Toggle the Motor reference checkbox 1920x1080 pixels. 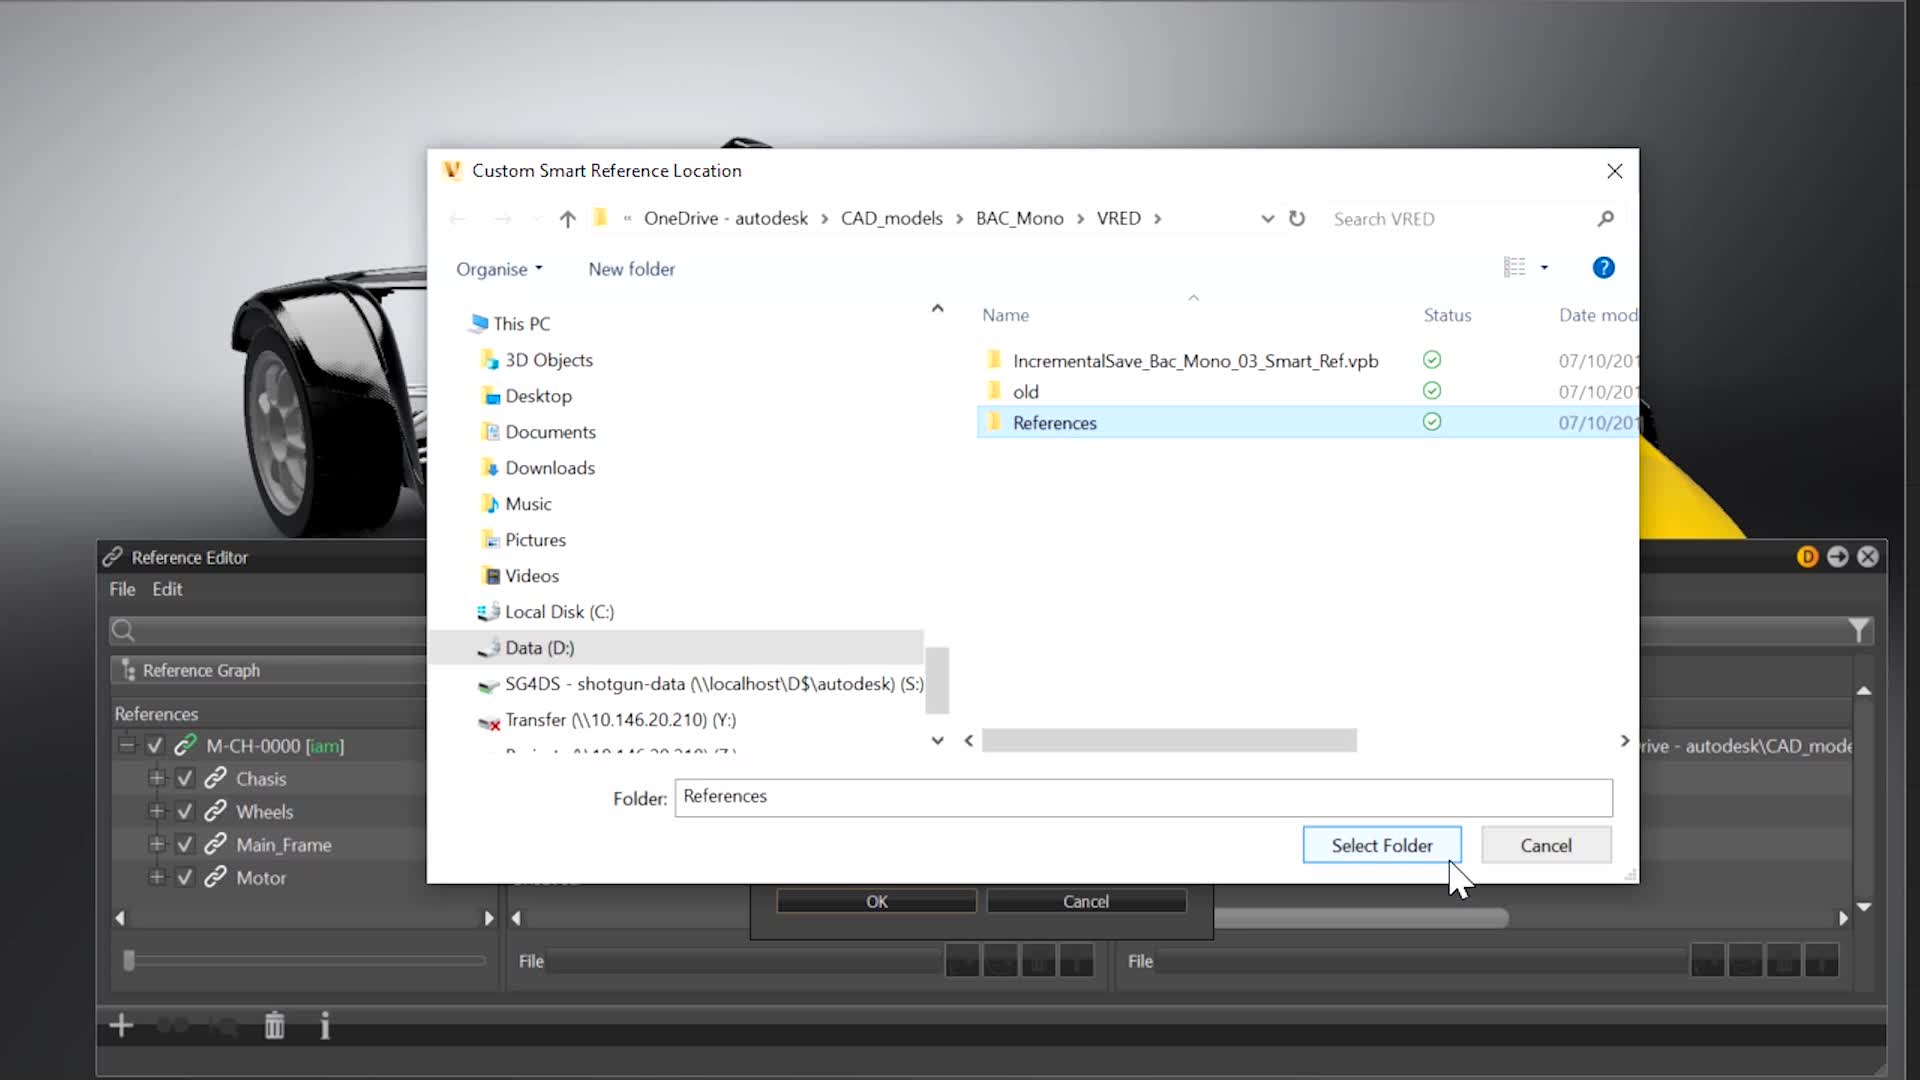point(185,878)
